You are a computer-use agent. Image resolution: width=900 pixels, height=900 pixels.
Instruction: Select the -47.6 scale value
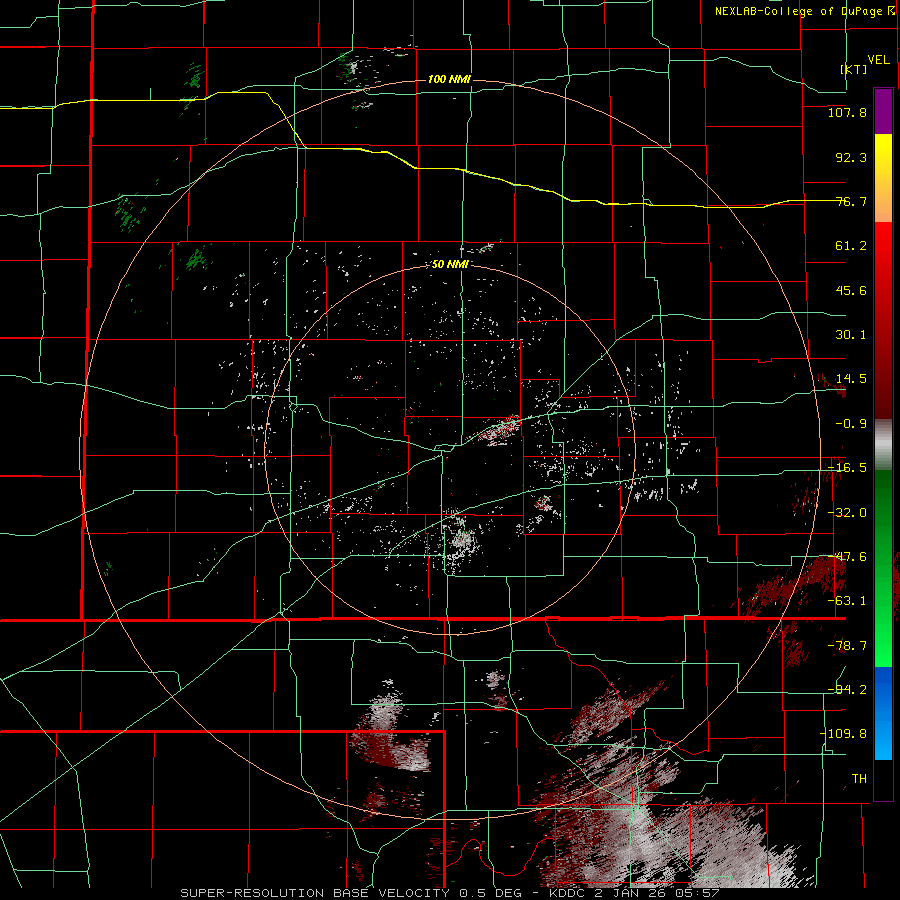click(847, 557)
